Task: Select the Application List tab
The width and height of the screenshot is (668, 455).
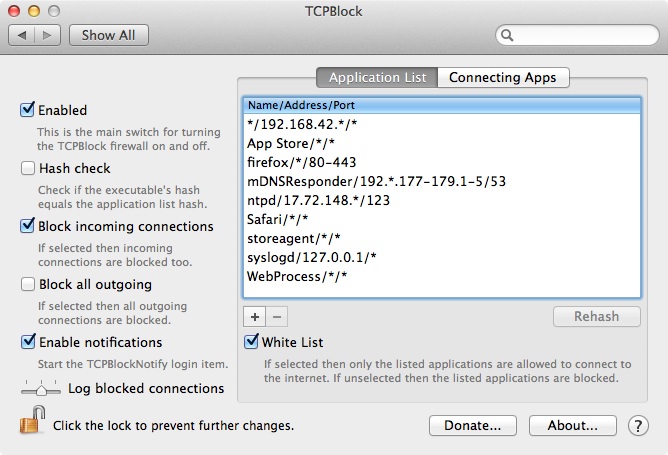Action: click(377, 77)
